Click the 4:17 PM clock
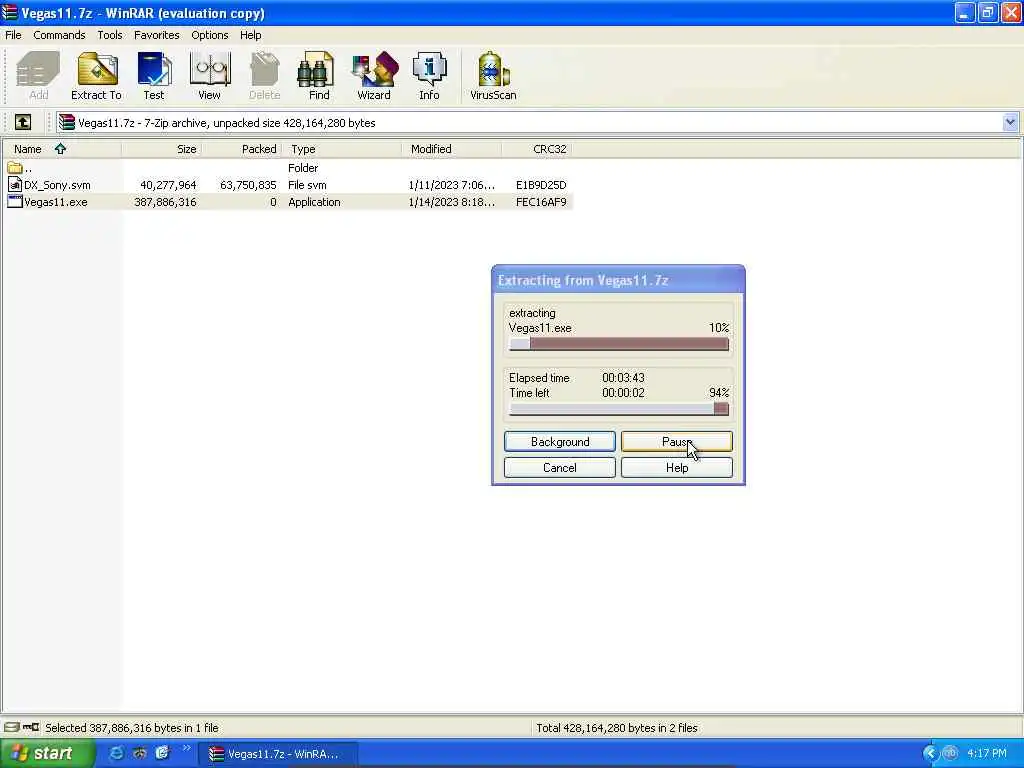The height and width of the screenshot is (768, 1024). [x=987, y=753]
